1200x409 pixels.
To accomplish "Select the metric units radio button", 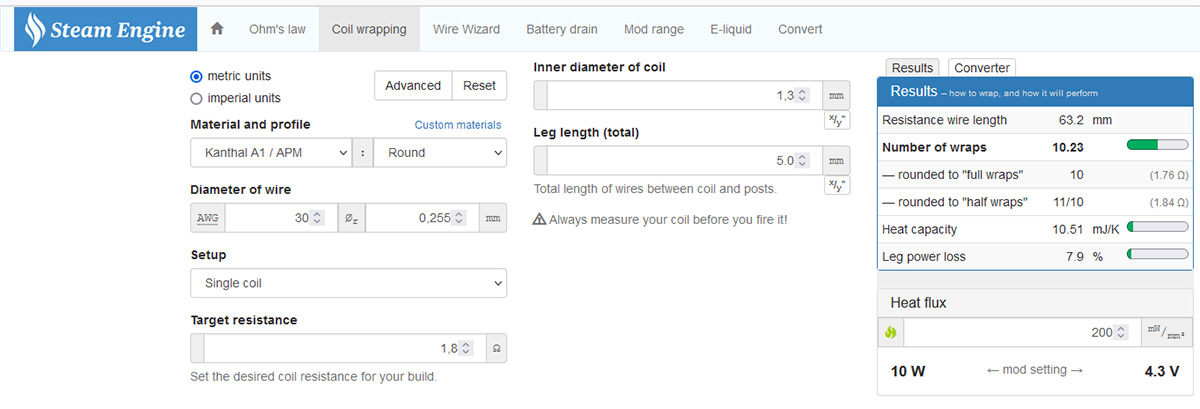I will coord(196,76).
